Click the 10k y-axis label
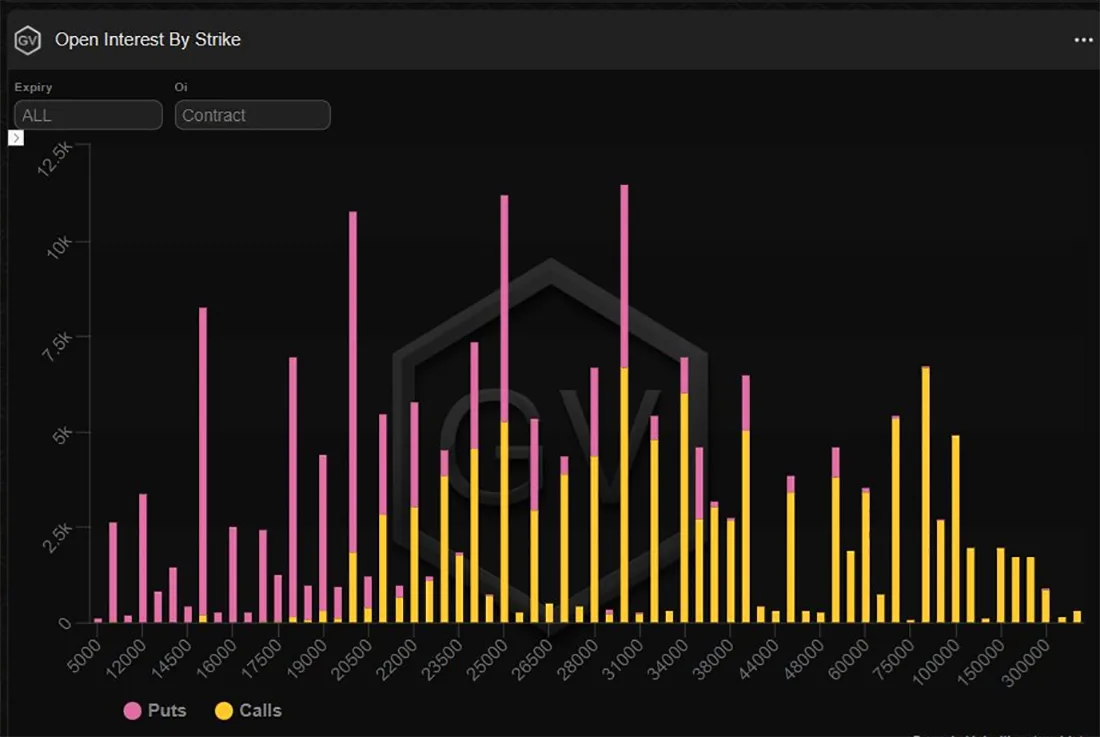 tap(59, 247)
